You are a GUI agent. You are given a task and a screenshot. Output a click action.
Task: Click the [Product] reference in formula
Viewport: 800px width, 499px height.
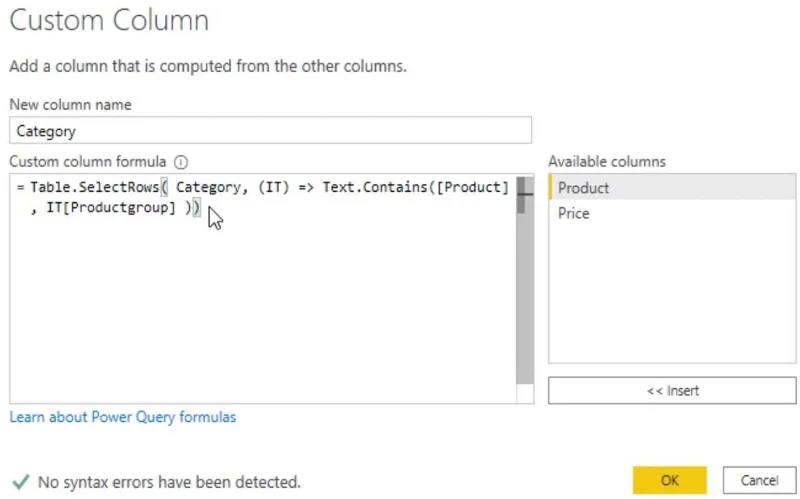(472, 187)
